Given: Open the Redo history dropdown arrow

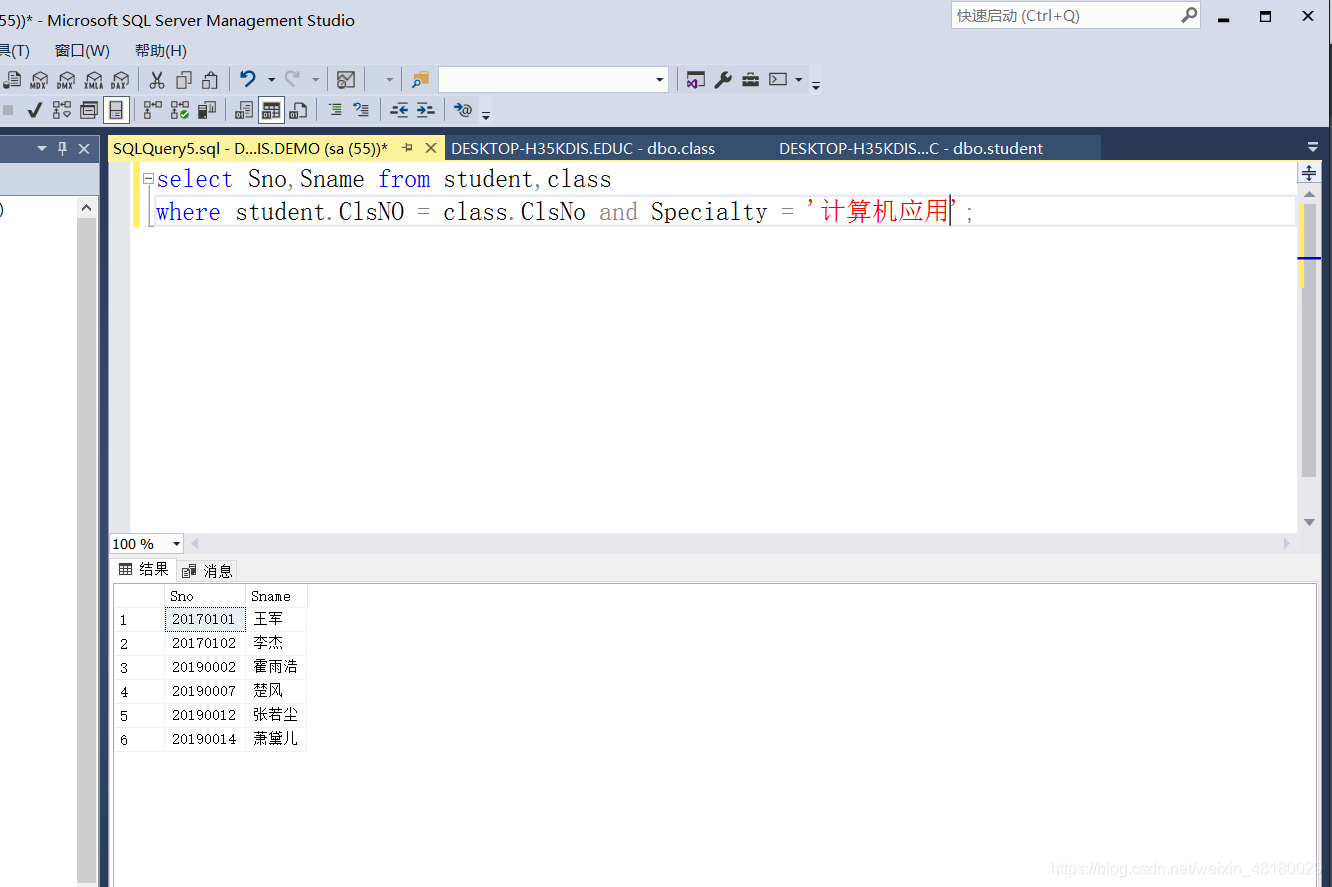Looking at the screenshot, I should (x=315, y=80).
